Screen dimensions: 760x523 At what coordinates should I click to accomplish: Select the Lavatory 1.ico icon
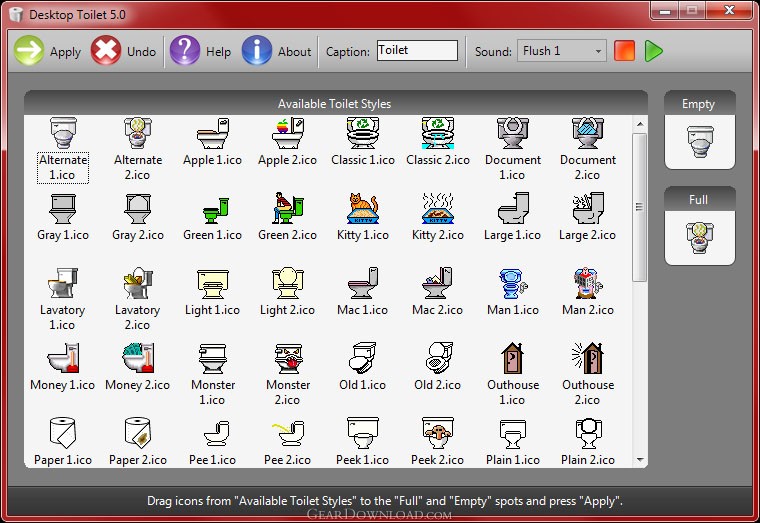[x=63, y=283]
